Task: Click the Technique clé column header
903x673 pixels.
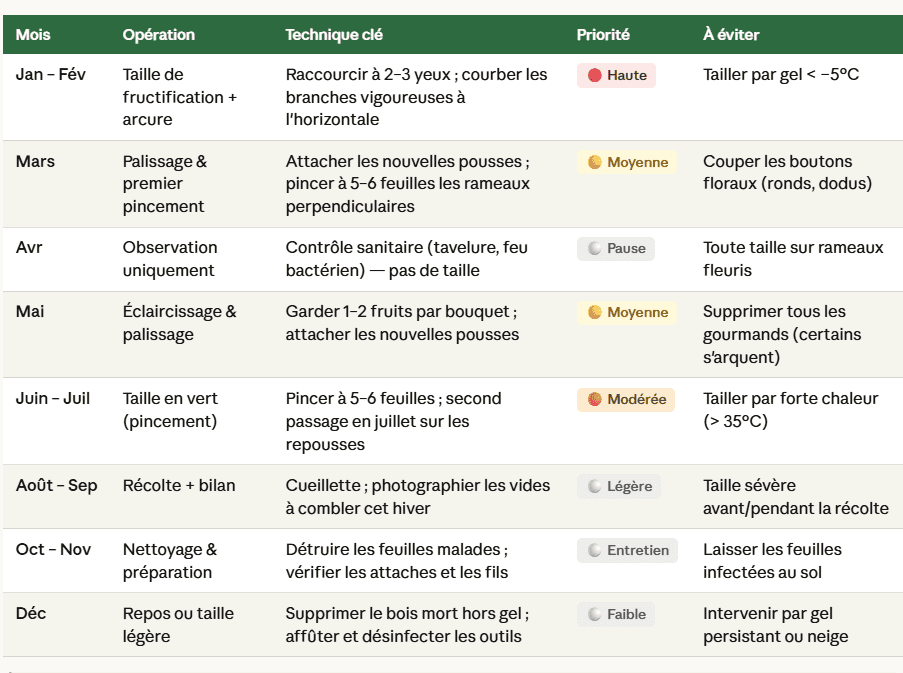Action: click(x=334, y=35)
